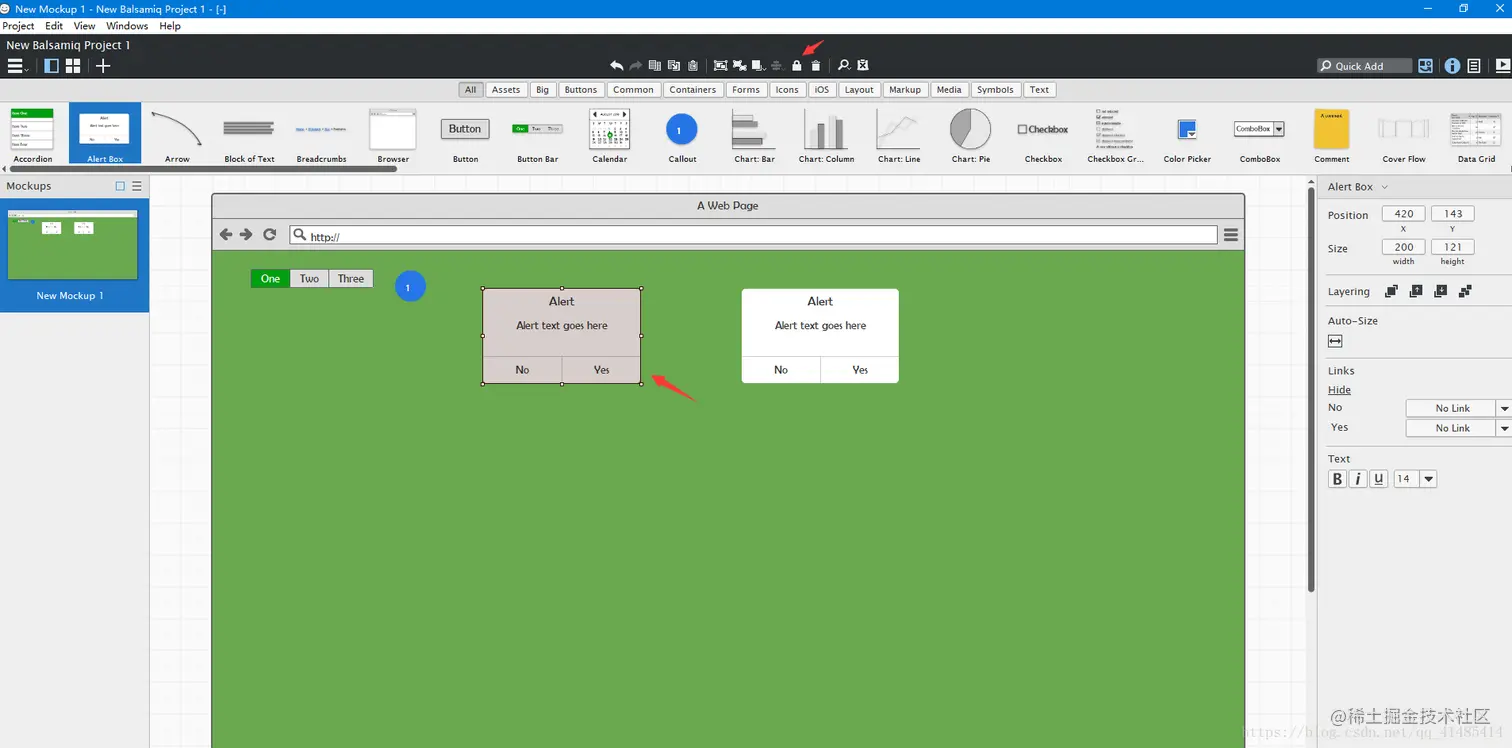Open the Windows menu
This screenshot has height=748, width=1512.
pyautogui.click(x=127, y=26)
